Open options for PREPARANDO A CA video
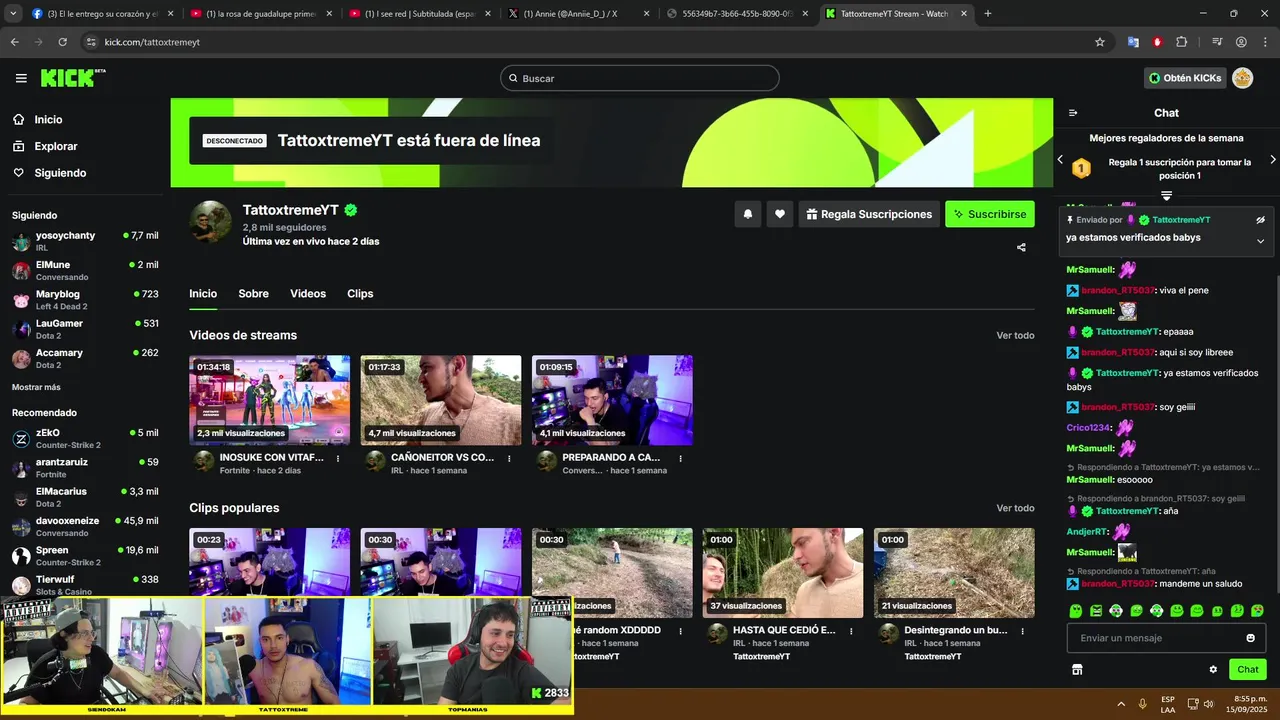Viewport: 1280px width, 720px height. click(x=681, y=458)
